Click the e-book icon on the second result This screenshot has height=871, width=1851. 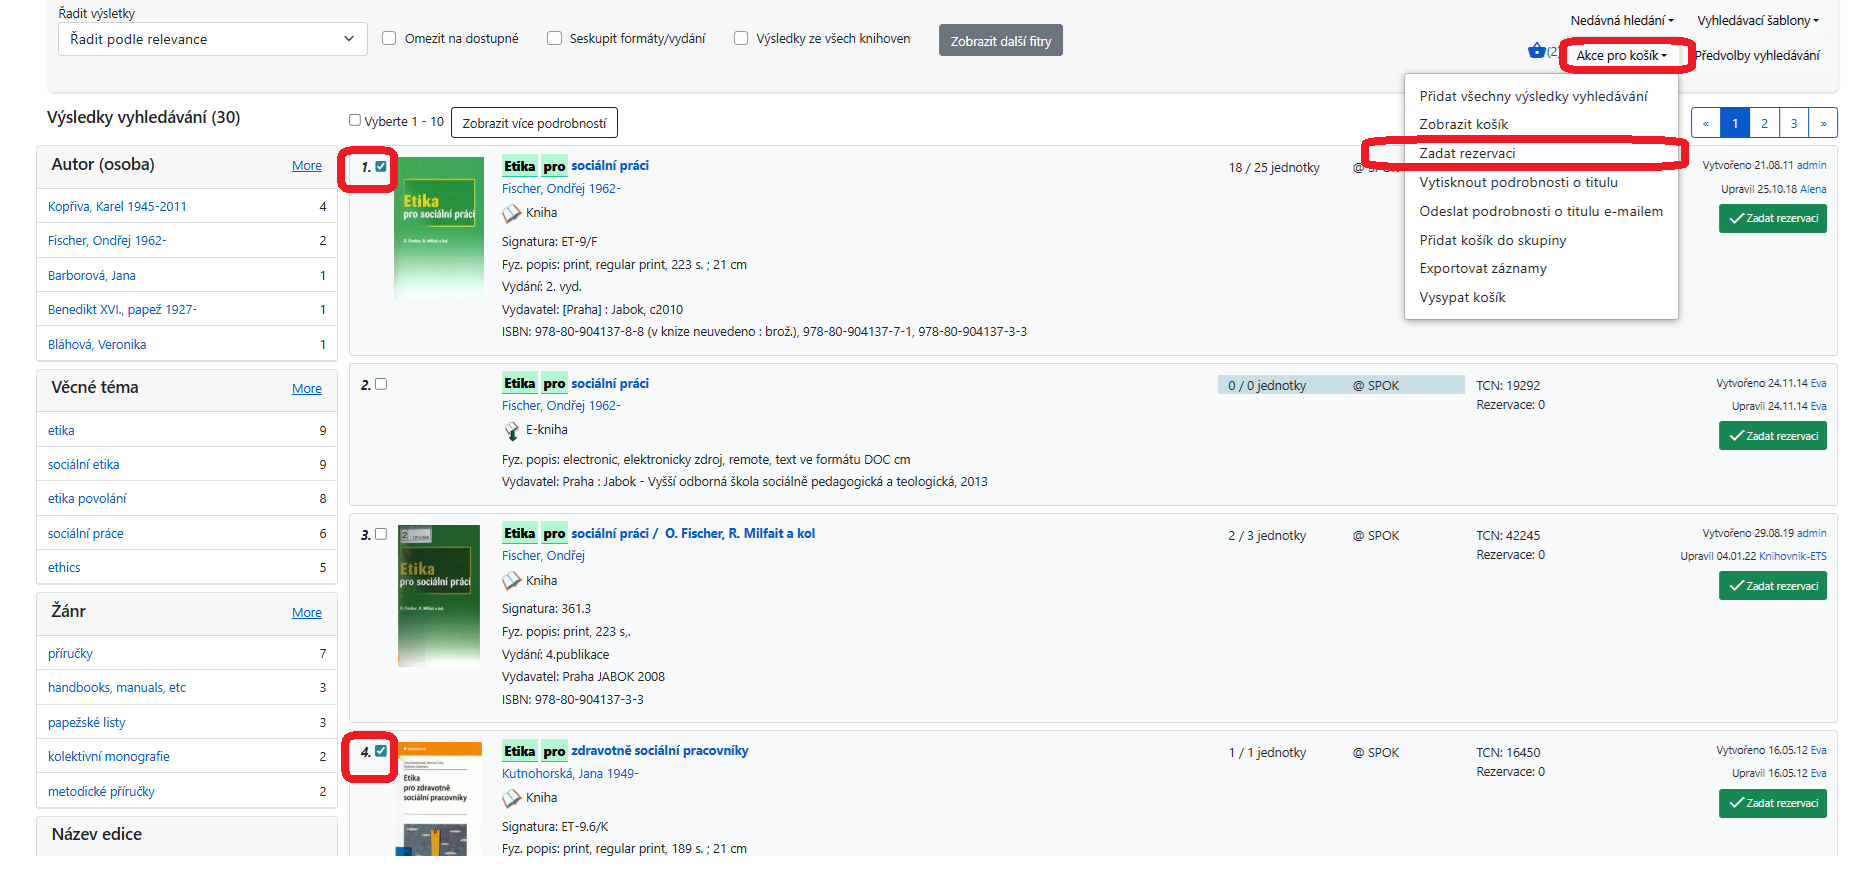point(511,431)
